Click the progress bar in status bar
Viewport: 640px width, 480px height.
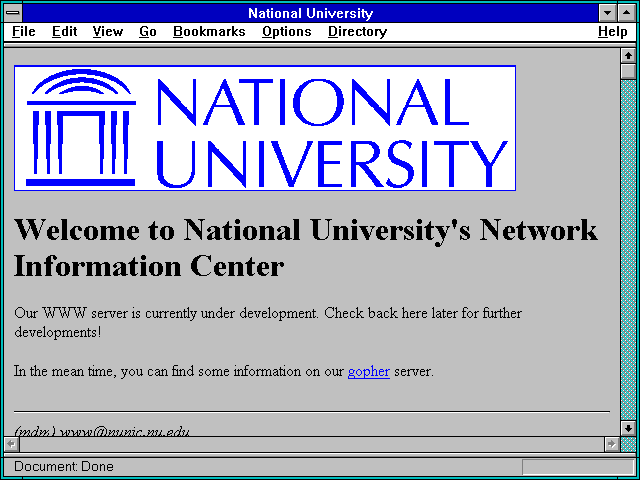[x=578, y=467]
